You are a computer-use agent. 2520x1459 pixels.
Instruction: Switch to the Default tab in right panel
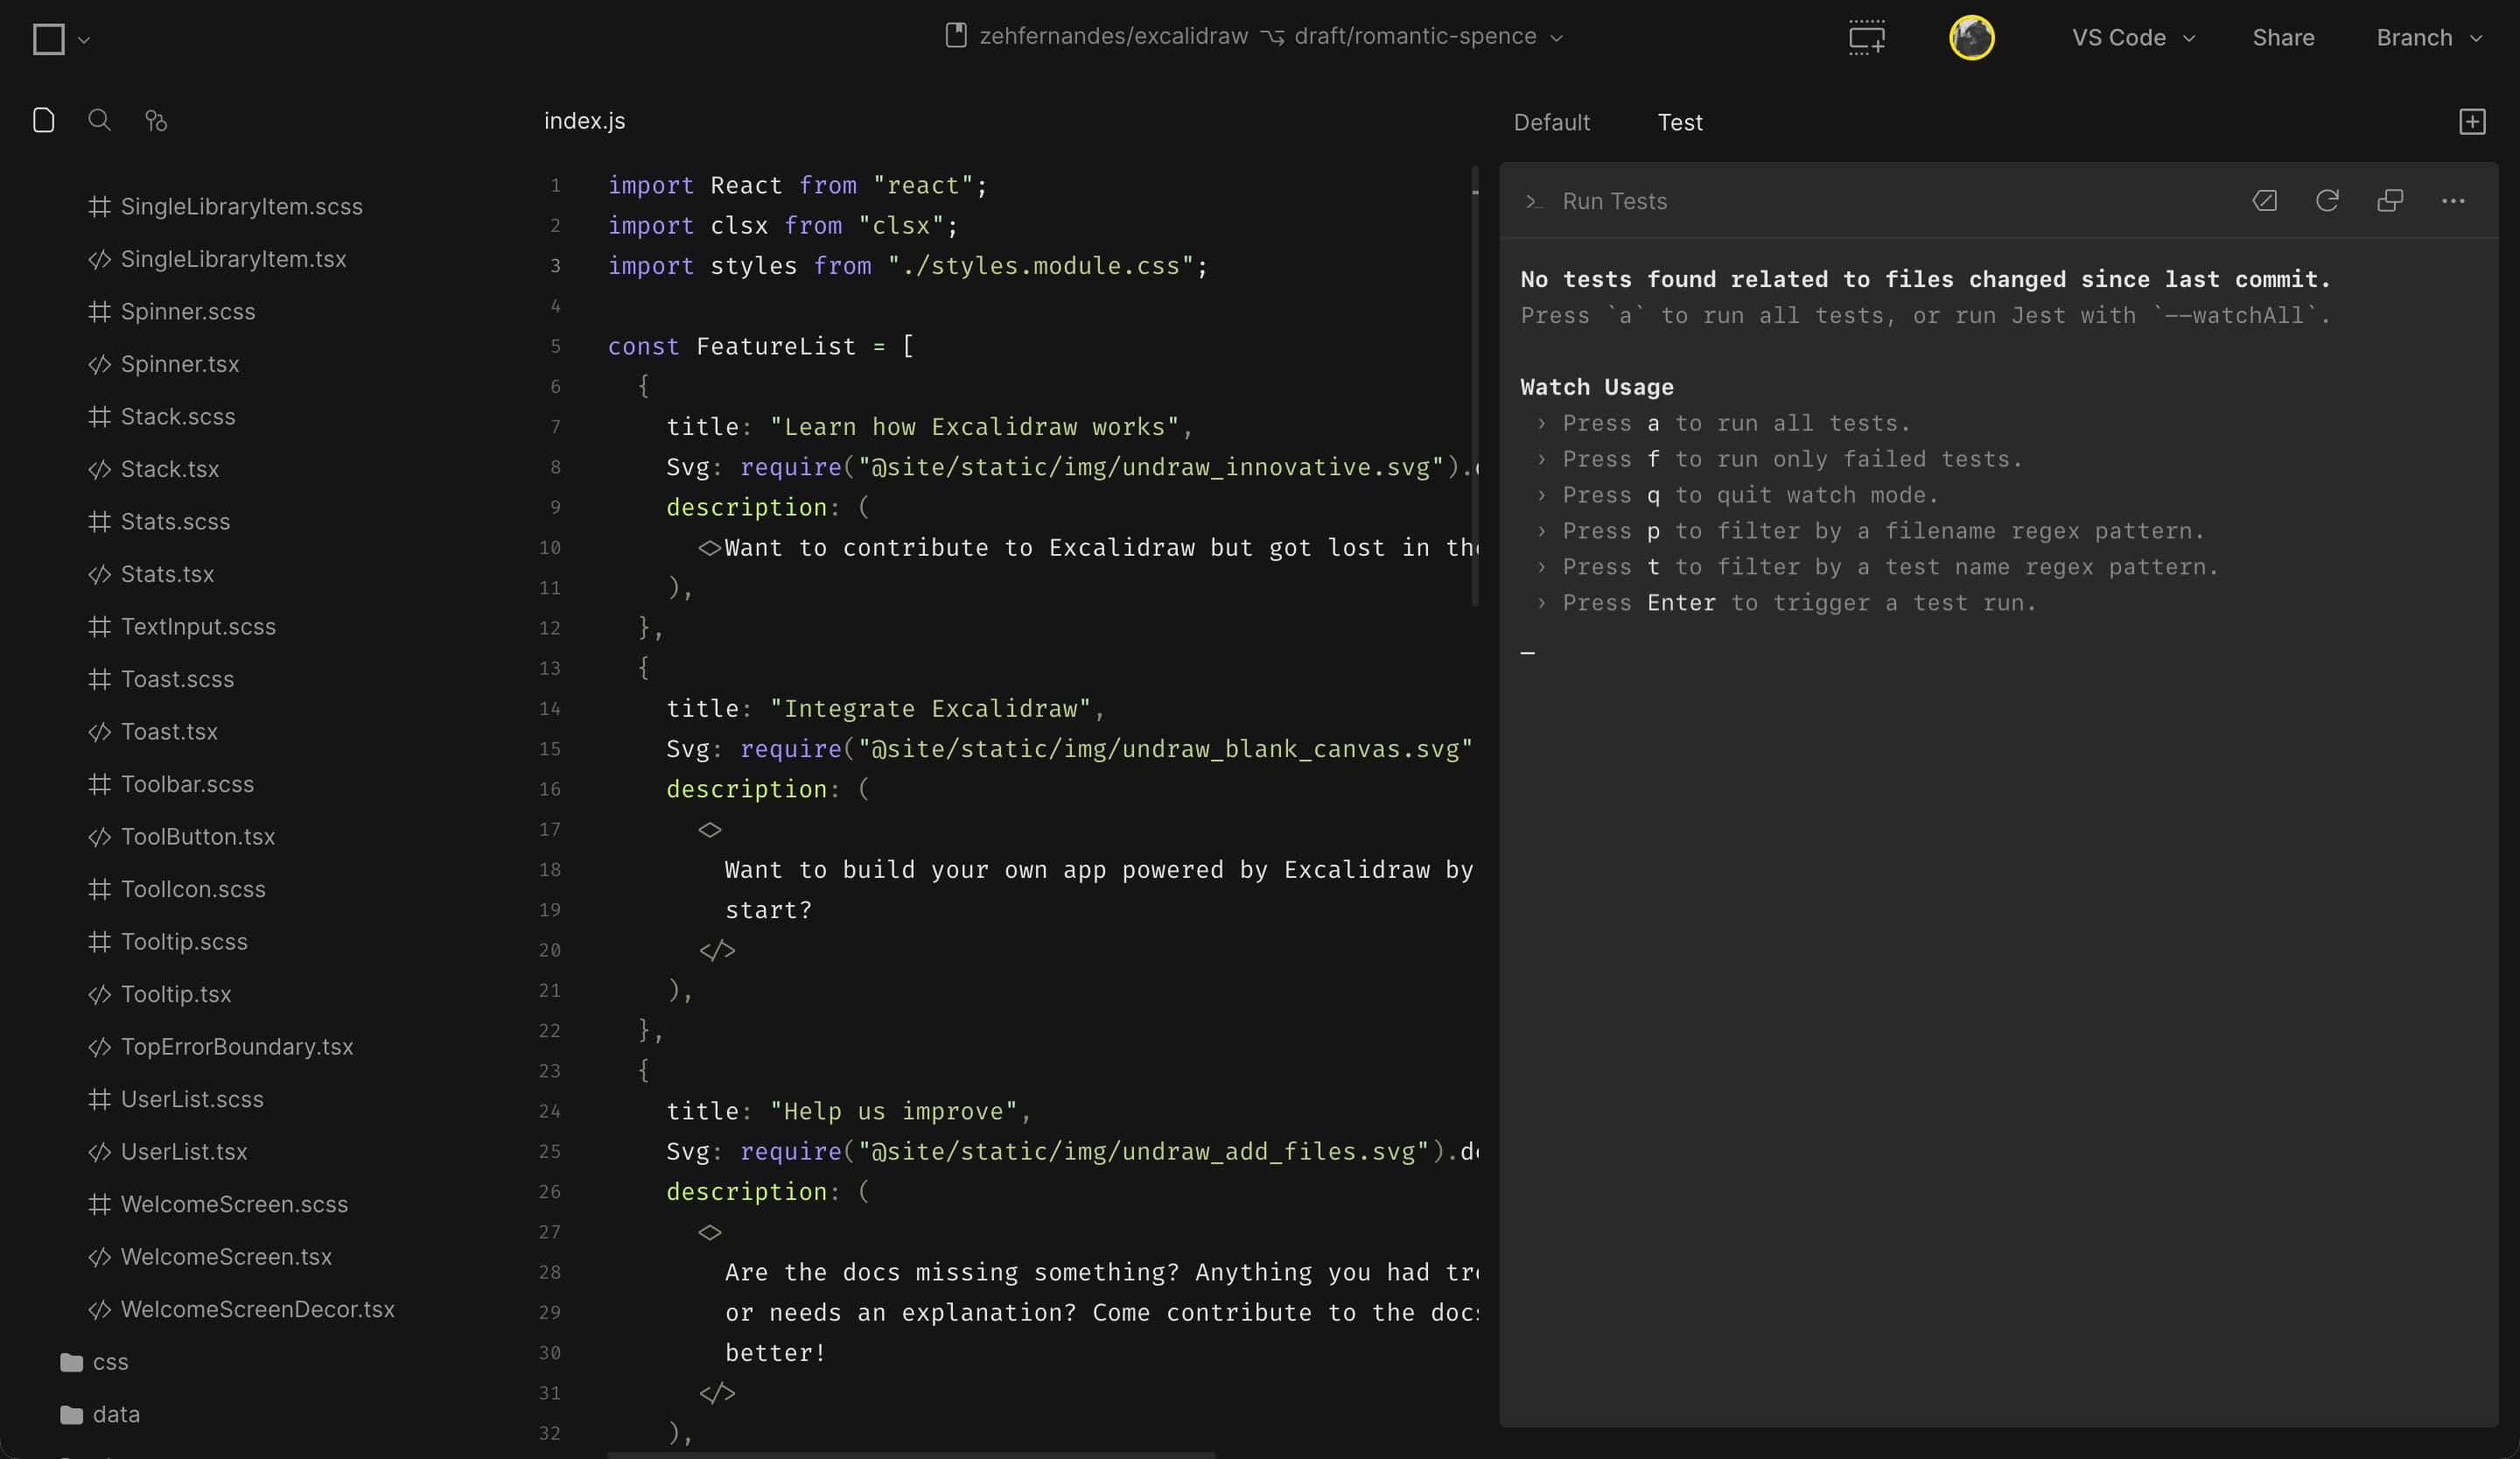tap(1550, 120)
